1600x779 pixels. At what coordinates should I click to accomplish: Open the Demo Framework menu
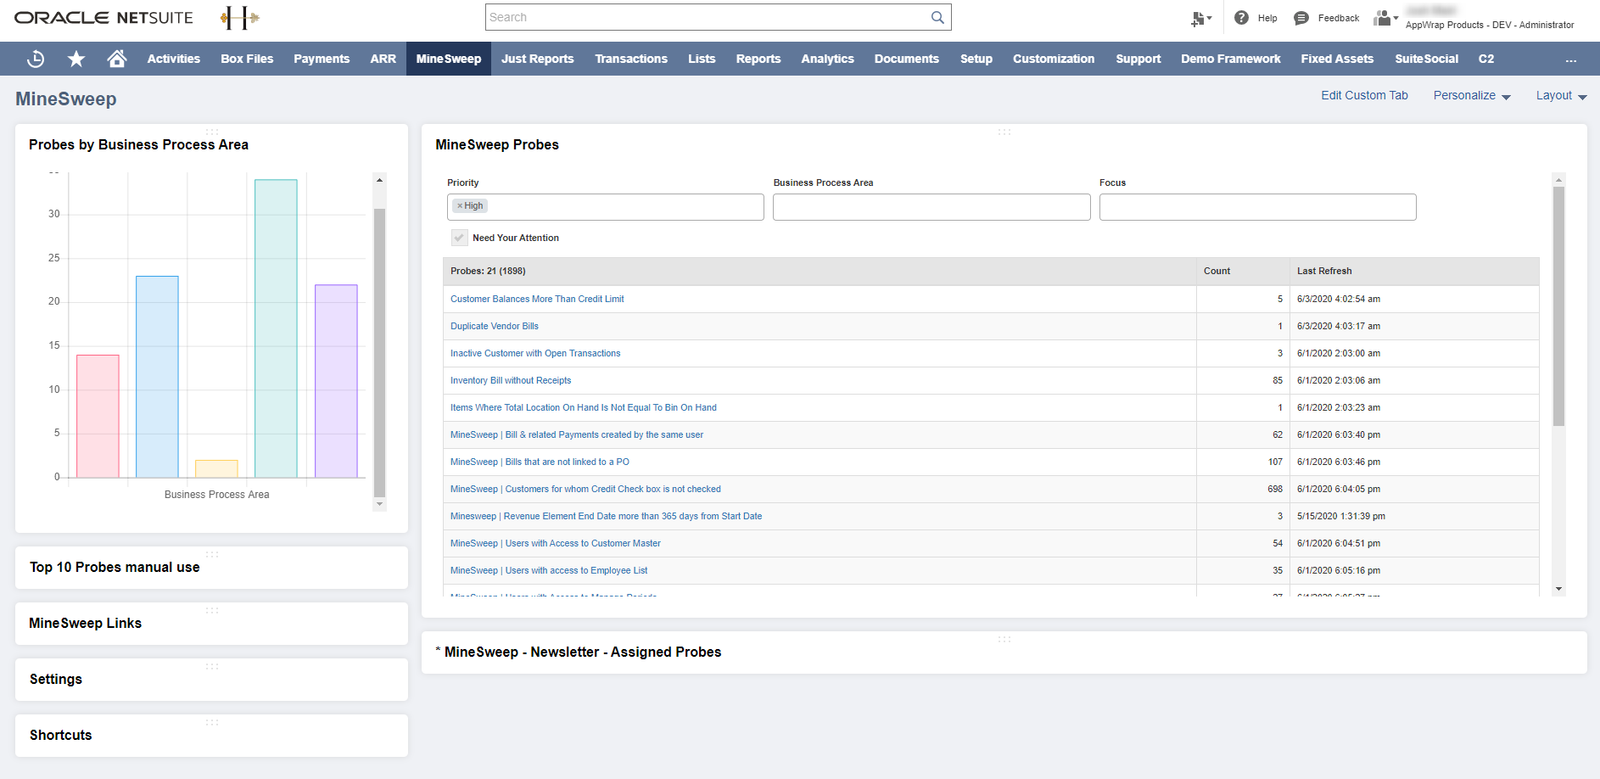[1230, 59]
